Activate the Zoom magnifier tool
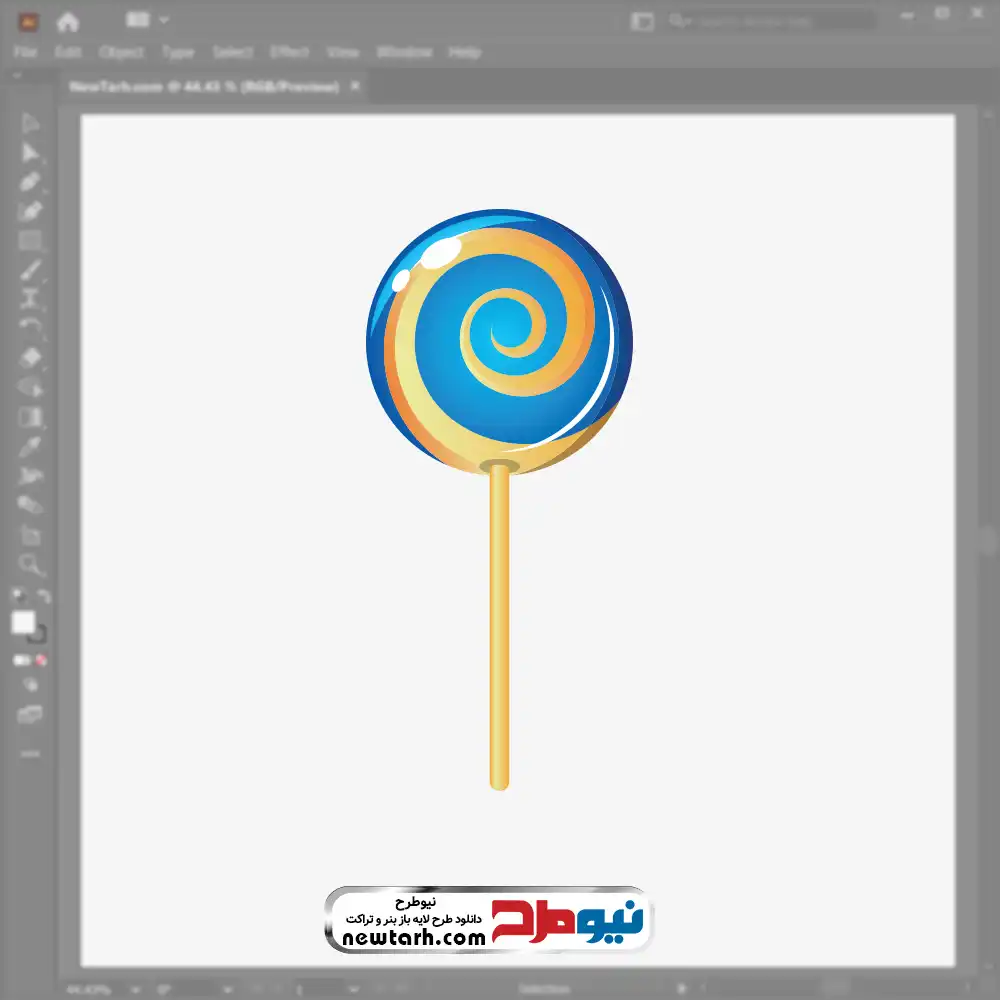 31,565
